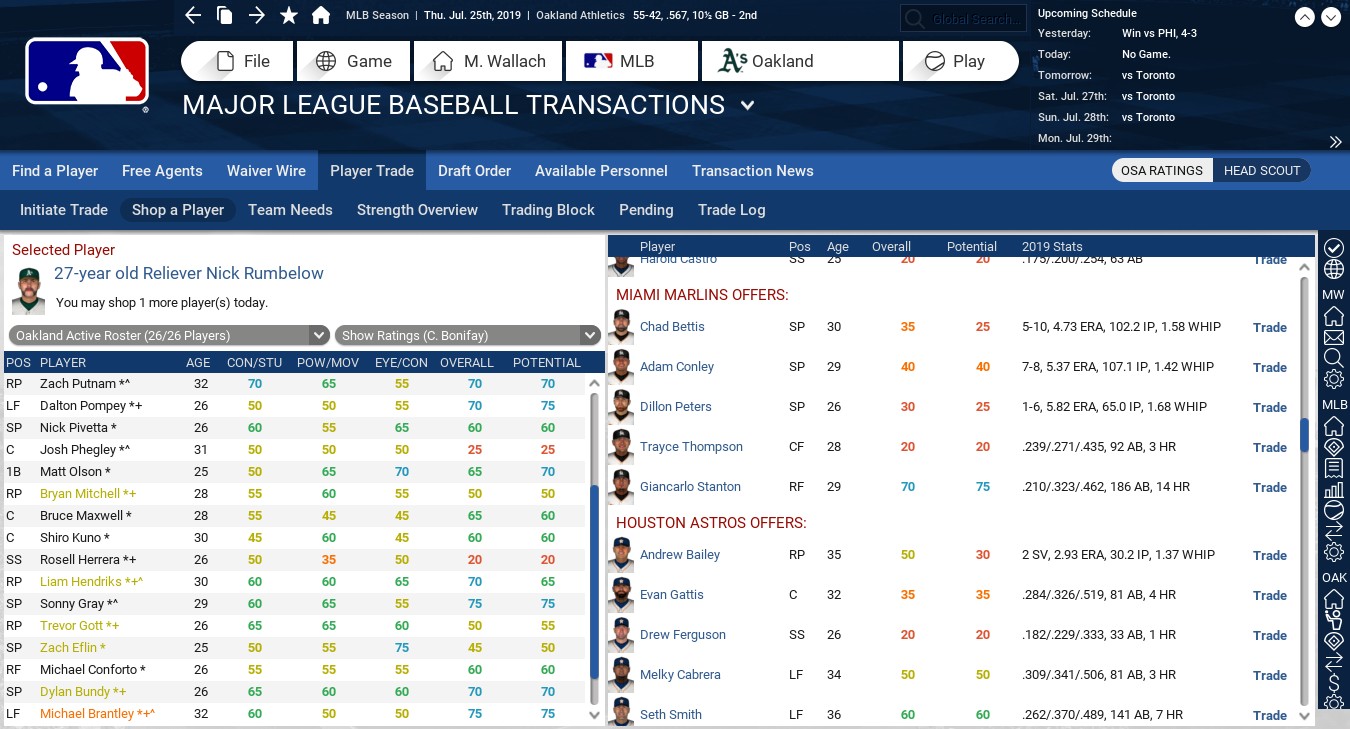Click the dollar sign icon in right sidebar

tap(1333, 683)
